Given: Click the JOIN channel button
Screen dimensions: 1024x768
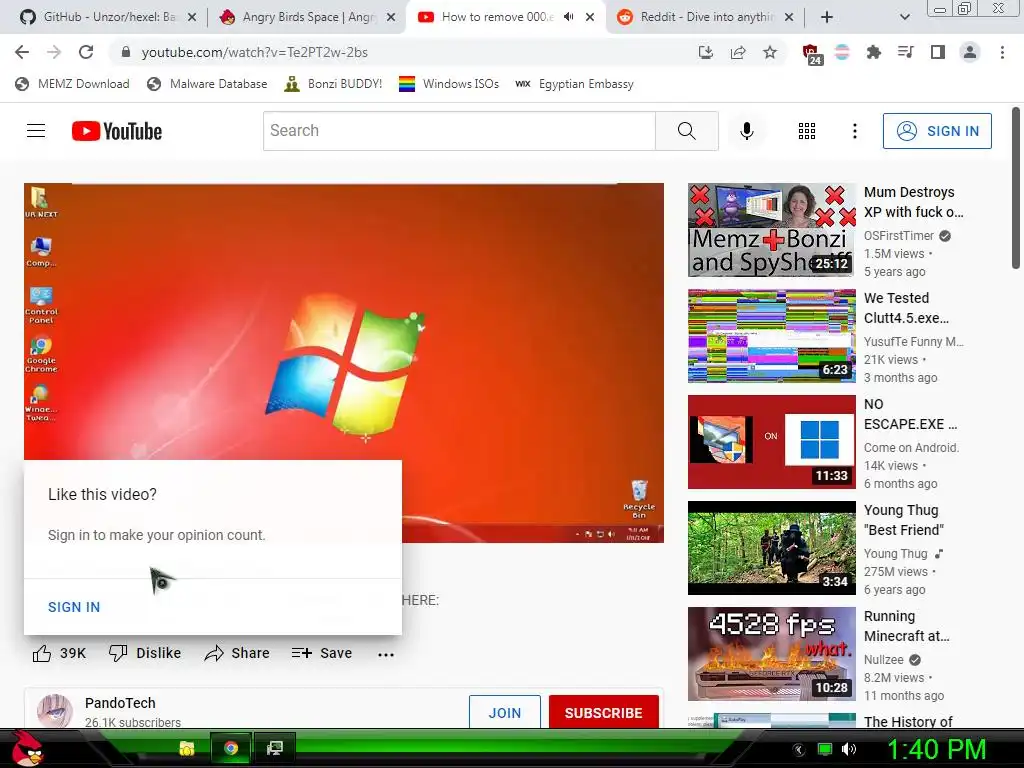Looking at the screenshot, I should (x=505, y=712).
